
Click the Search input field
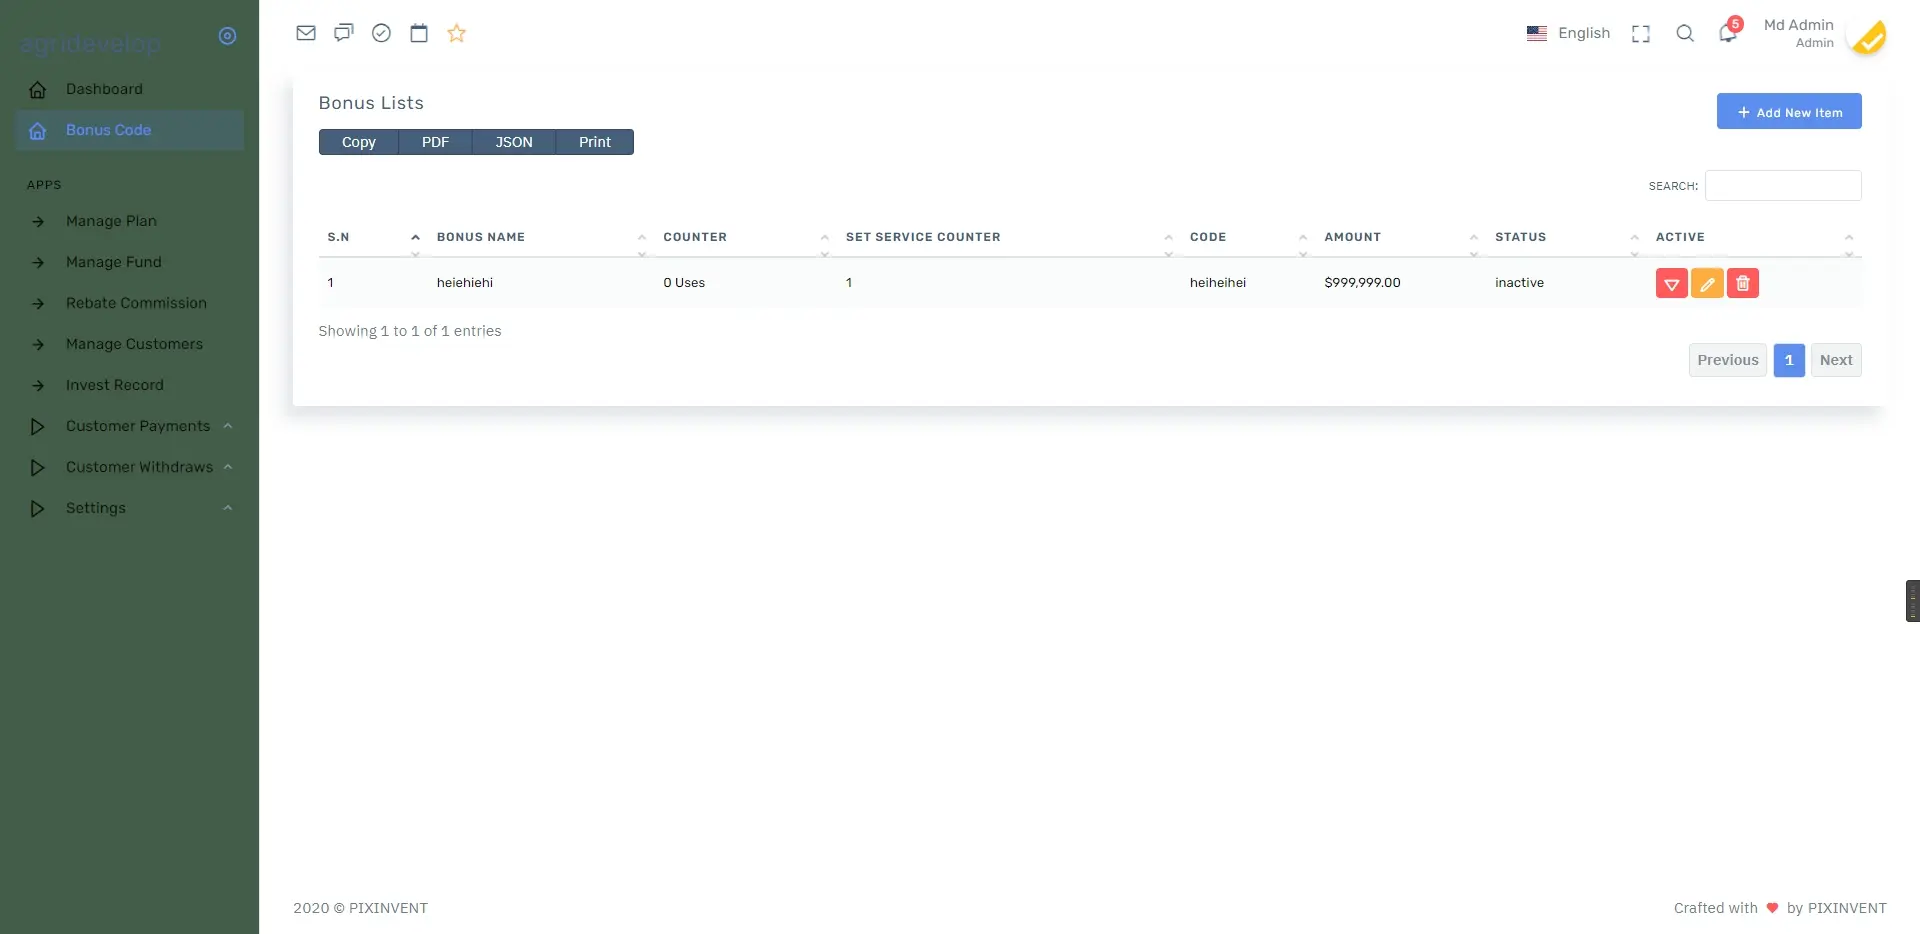1783,186
